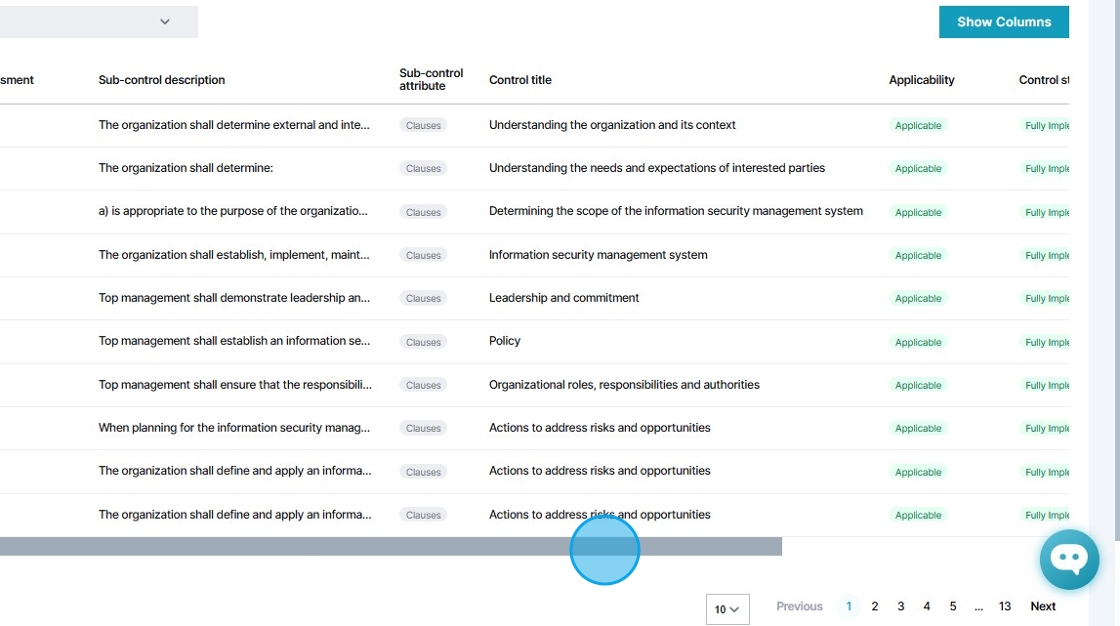
Task: Jump to last page 13
Action: tap(1004, 606)
